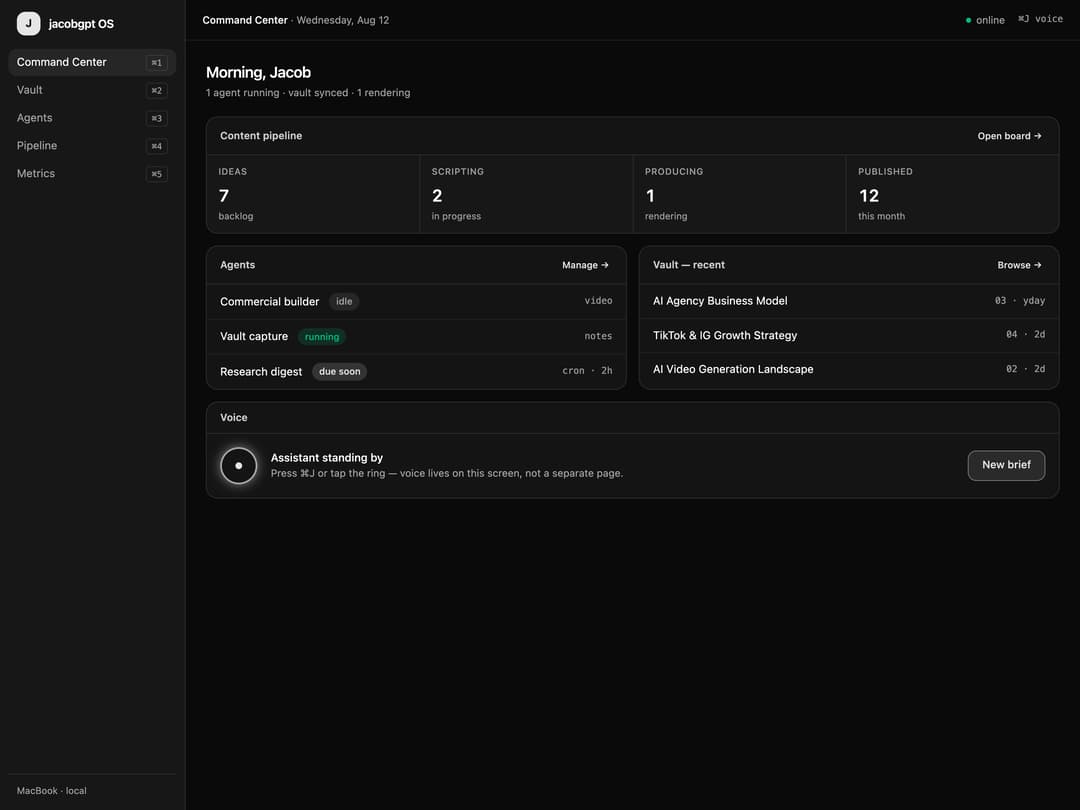Click the idle status badge
Image resolution: width=1080 pixels, height=810 pixels.
click(344, 302)
